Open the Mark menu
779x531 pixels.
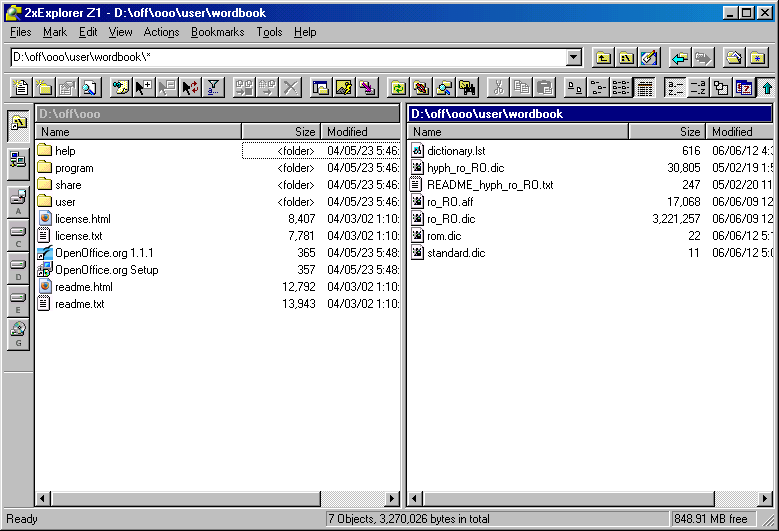[55, 32]
